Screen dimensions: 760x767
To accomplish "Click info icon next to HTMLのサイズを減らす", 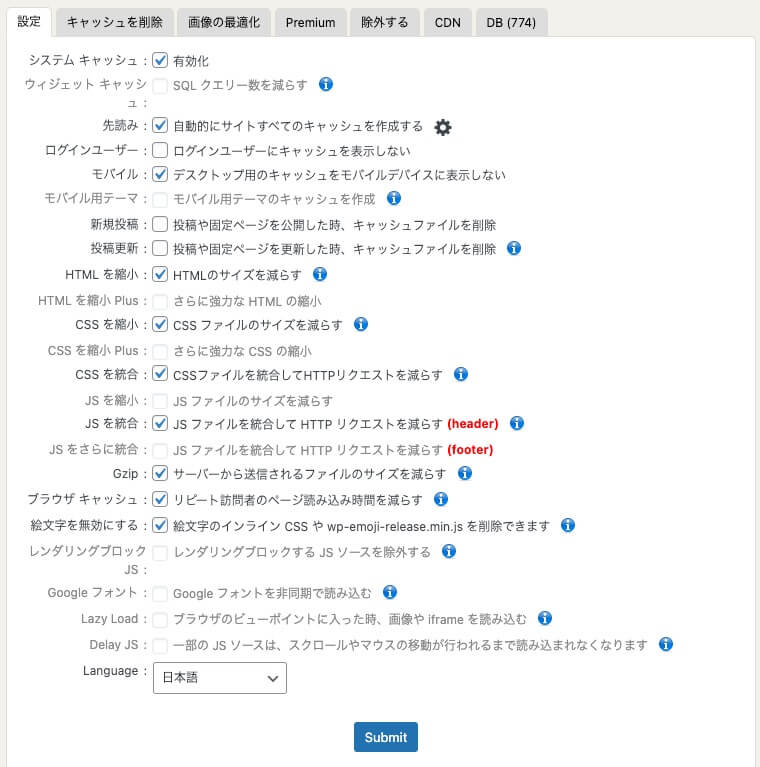I will 320,274.
